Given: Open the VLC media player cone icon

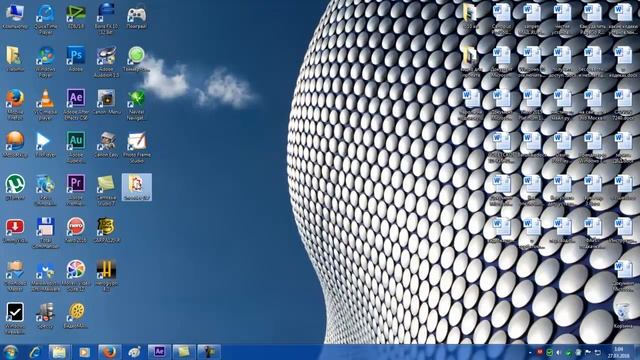Looking at the screenshot, I should point(45,104).
